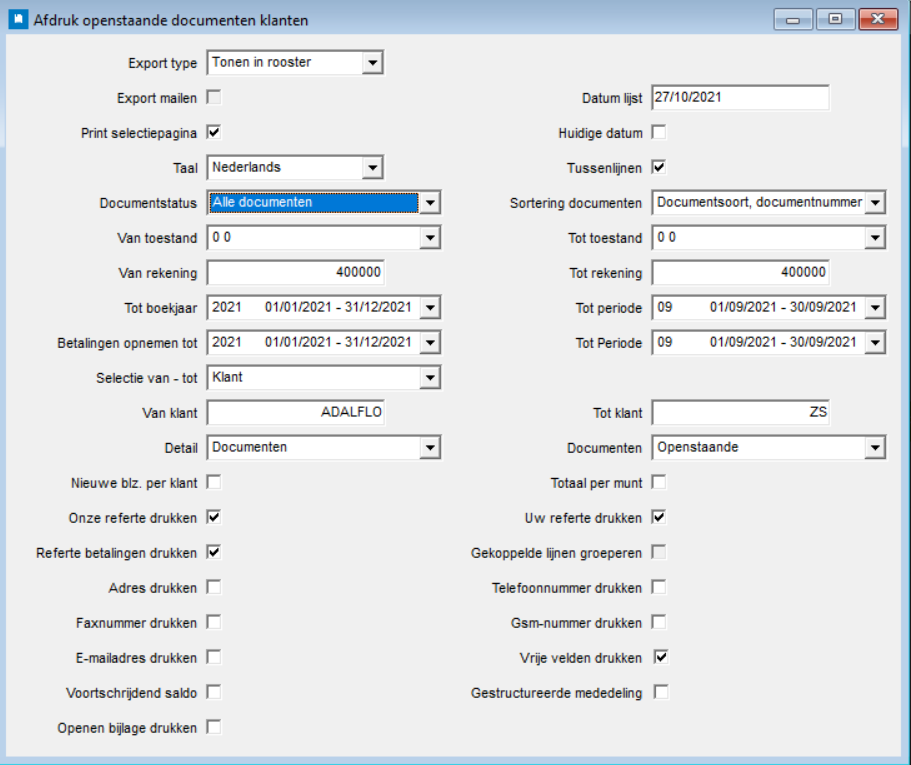Expand the Selectie van - tot dropdown
This screenshot has width=911, height=765.
click(x=430, y=378)
